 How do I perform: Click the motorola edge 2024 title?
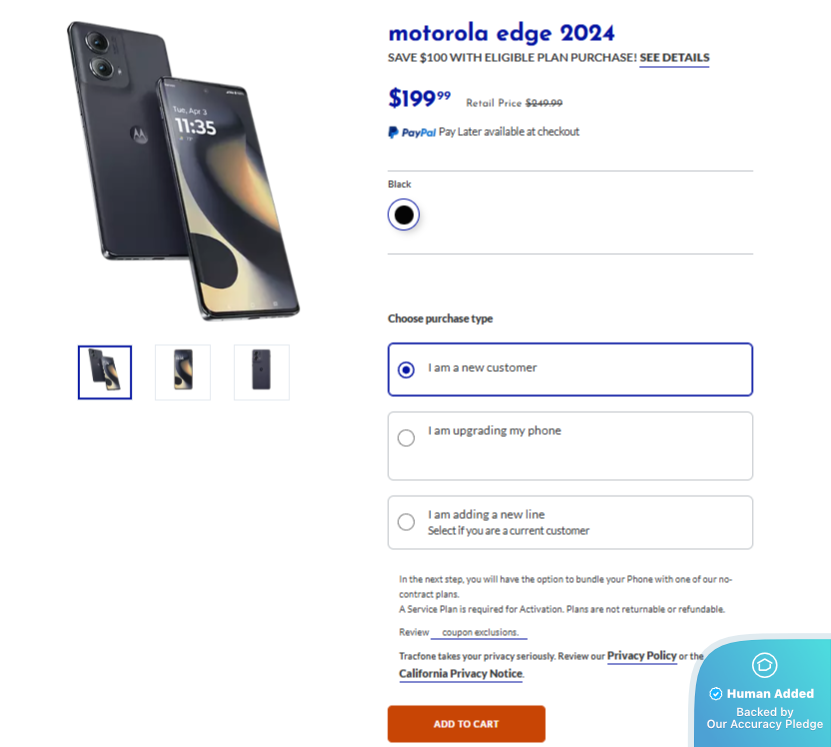coord(501,33)
